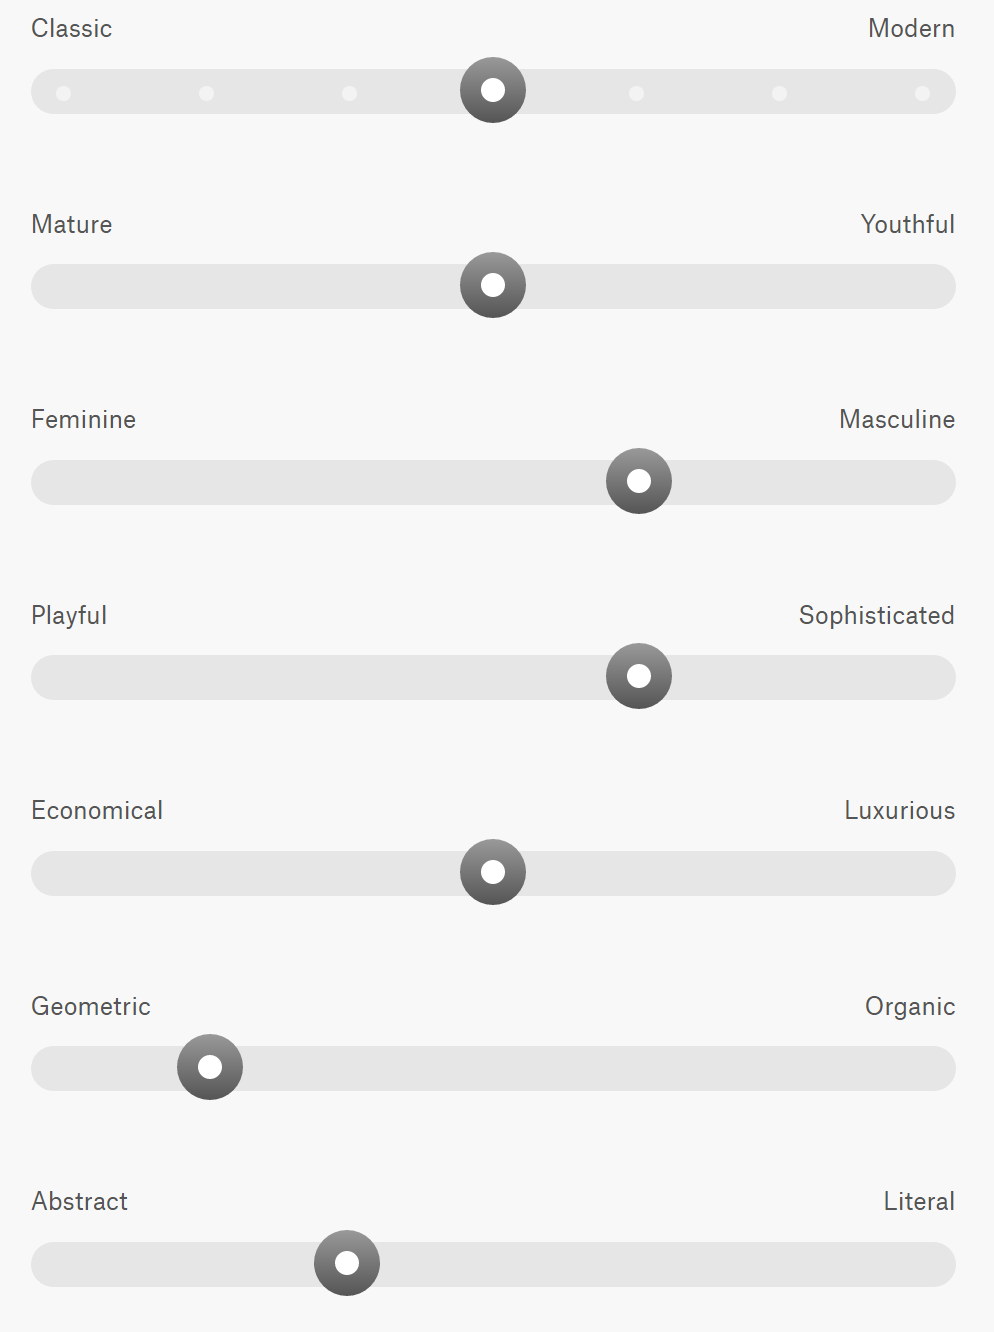994x1332 pixels.
Task: Click far right end of Luxurious track
Action: [935, 873]
